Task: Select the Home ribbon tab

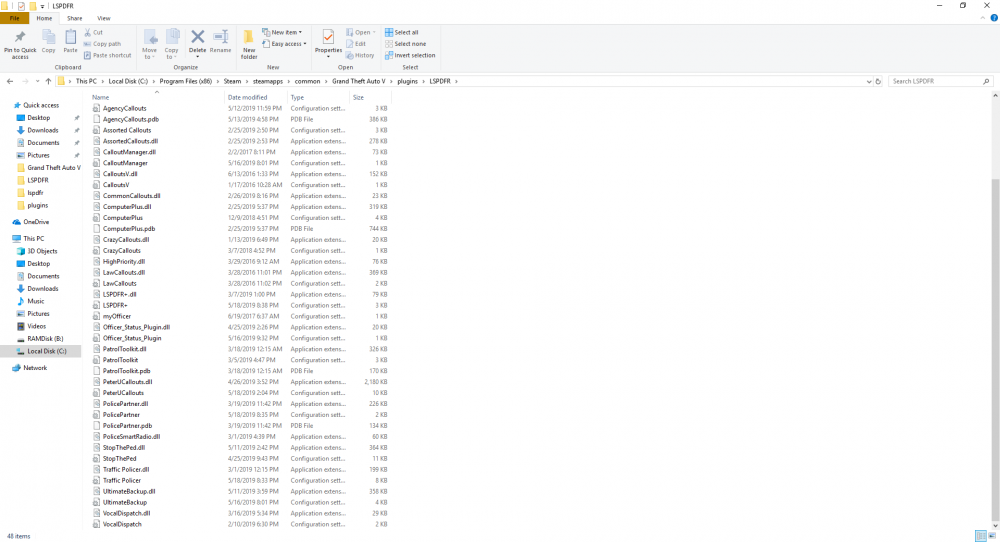Action: coord(44,18)
